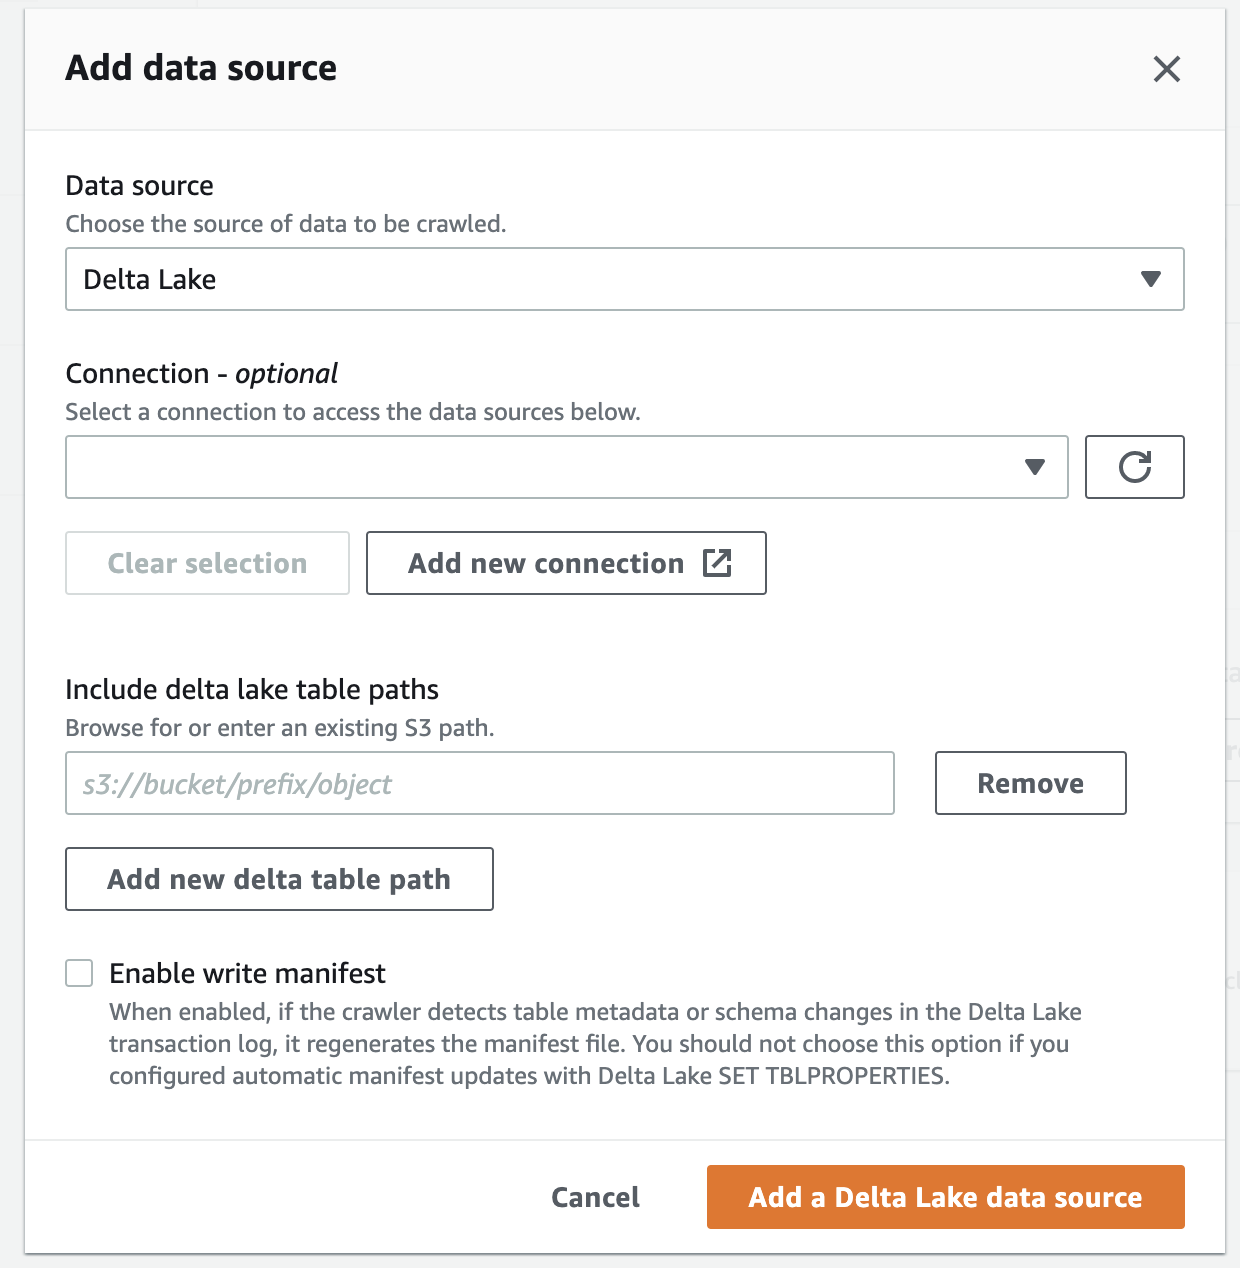The height and width of the screenshot is (1268, 1240).
Task: Confirm with Add a Delta Lake data source
Action: tap(945, 1197)
